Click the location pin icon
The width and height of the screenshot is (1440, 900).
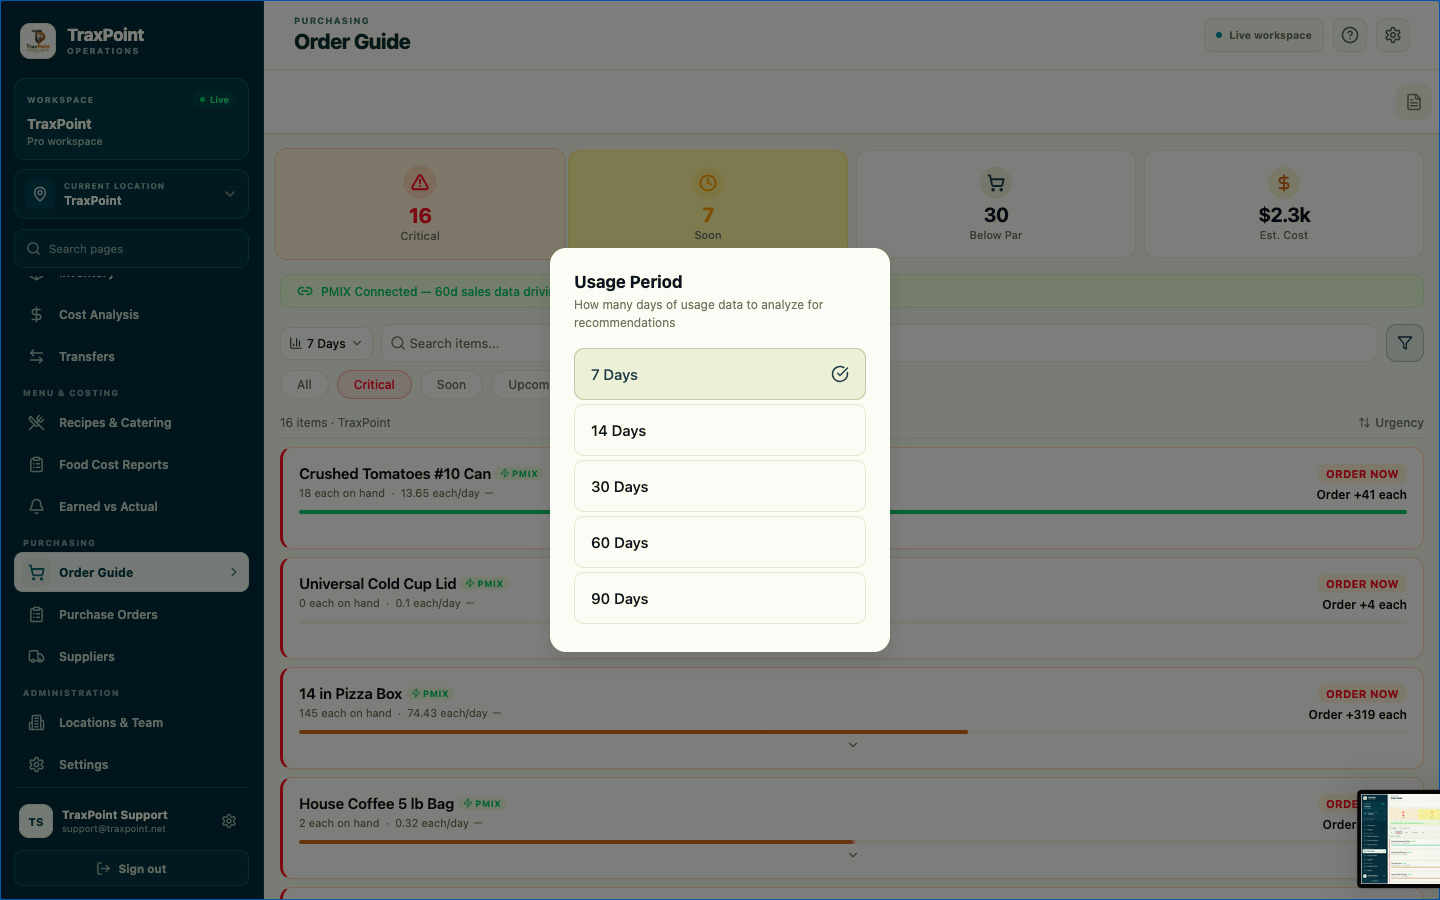click(x=40, y=194)
